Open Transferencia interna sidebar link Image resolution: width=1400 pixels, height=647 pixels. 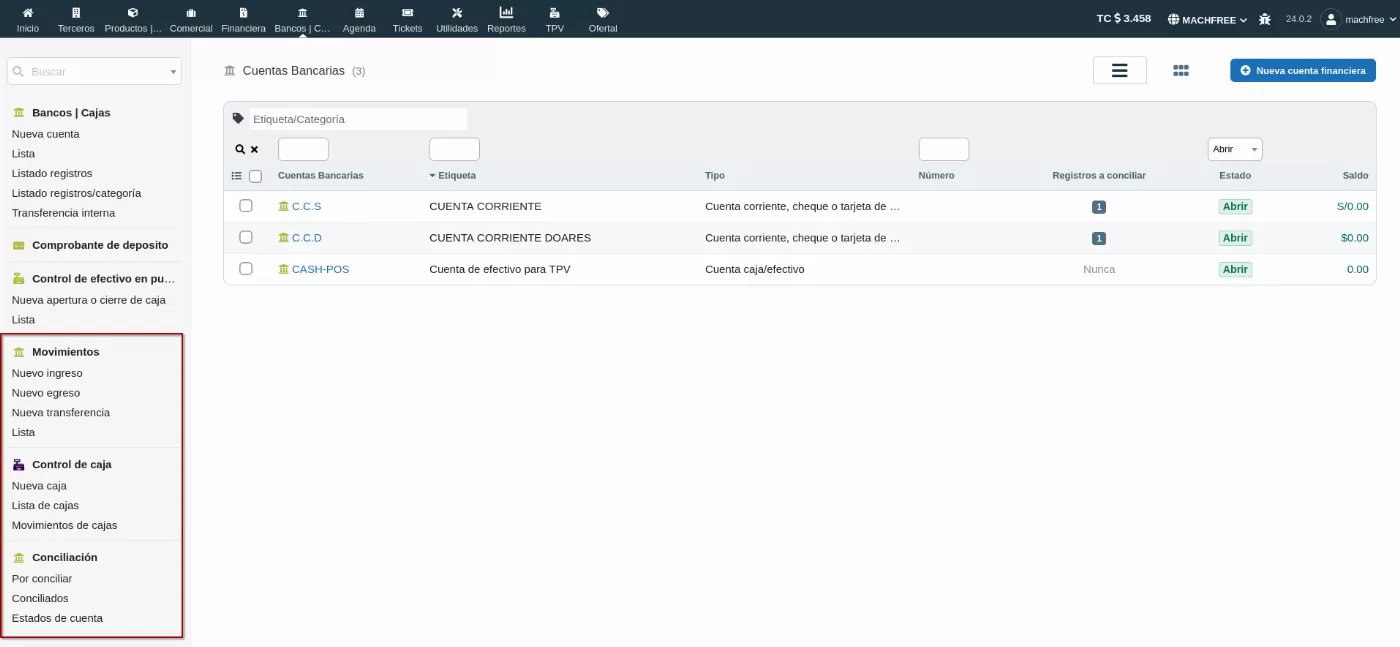click(63, 213)
